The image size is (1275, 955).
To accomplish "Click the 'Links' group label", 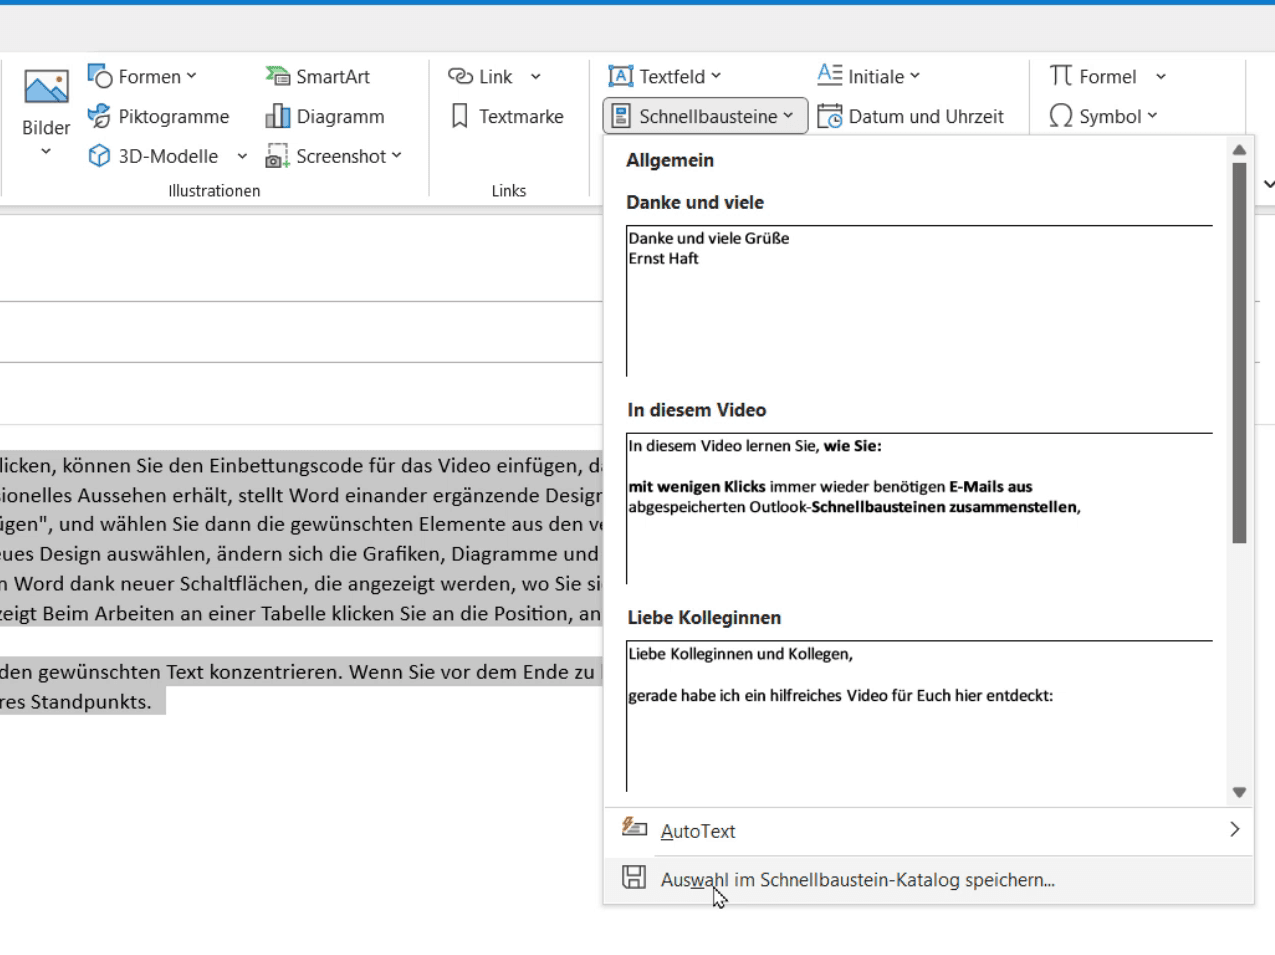I will click(x=509, y=191).
